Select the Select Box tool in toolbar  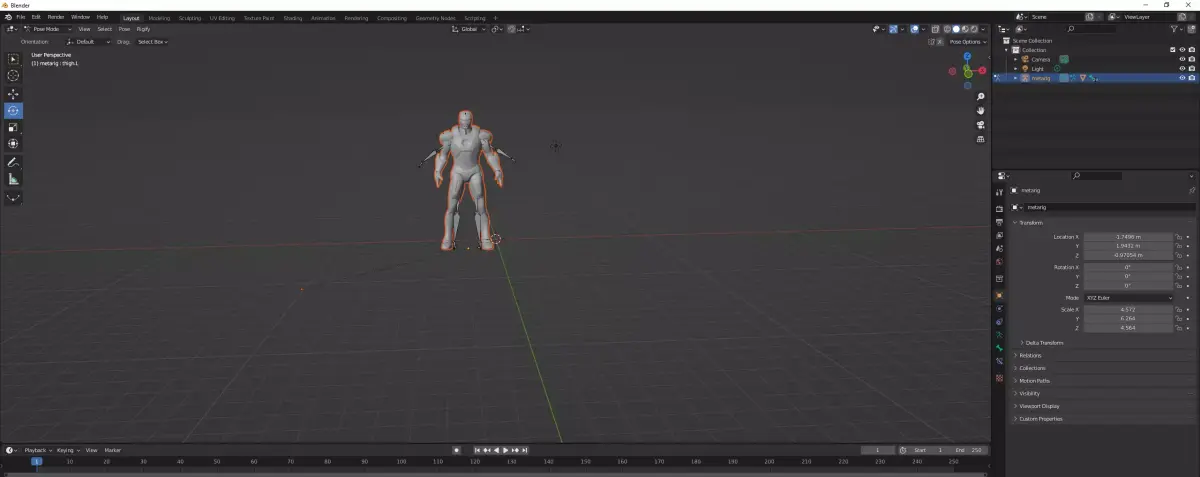pyautogui.click(x=13, y=59)
